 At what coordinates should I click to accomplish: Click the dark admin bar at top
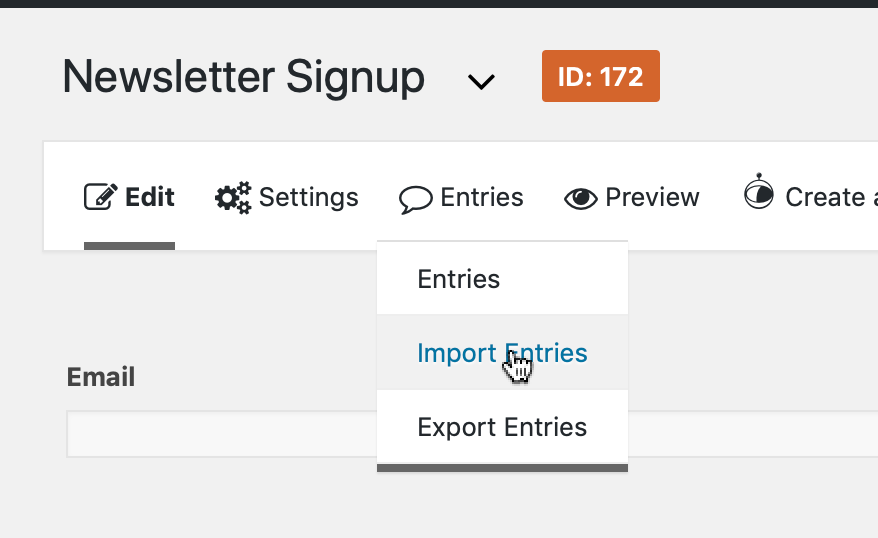(x=439, y=3)
